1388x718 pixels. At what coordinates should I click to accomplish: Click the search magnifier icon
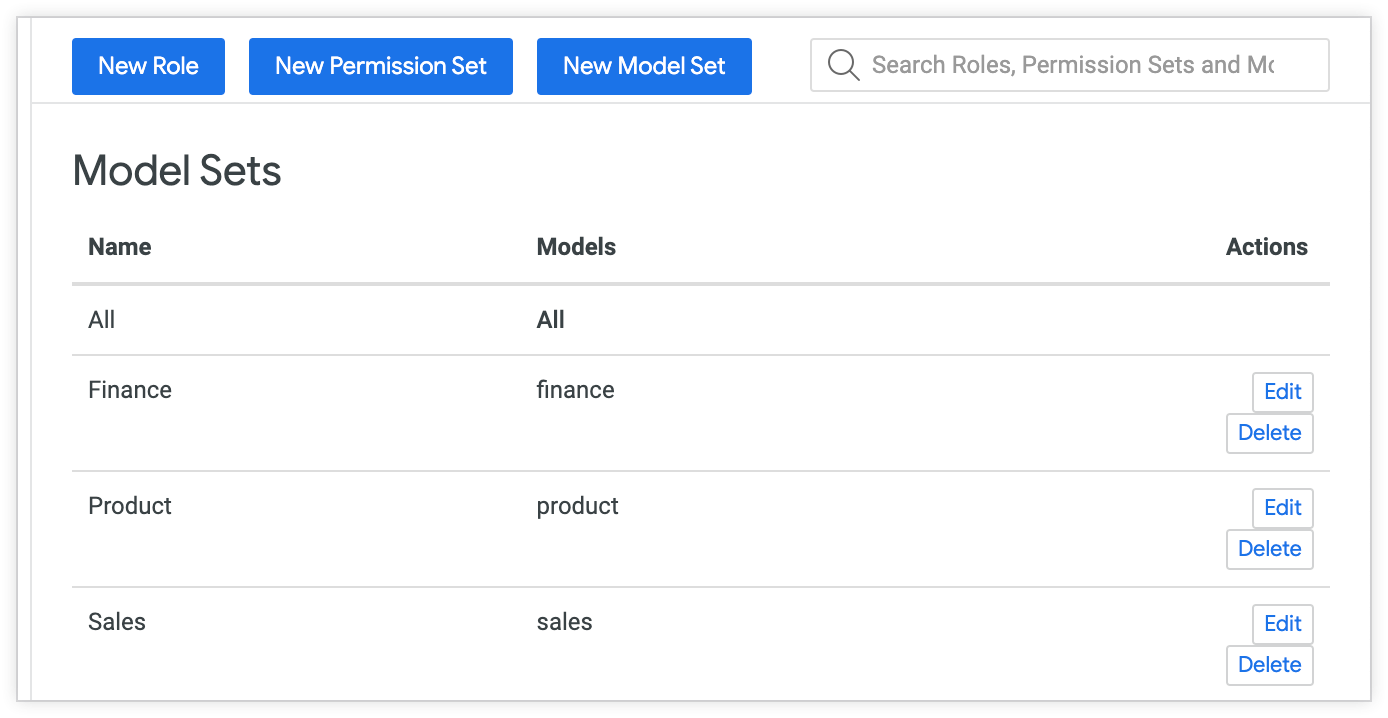tap(843, 64)
